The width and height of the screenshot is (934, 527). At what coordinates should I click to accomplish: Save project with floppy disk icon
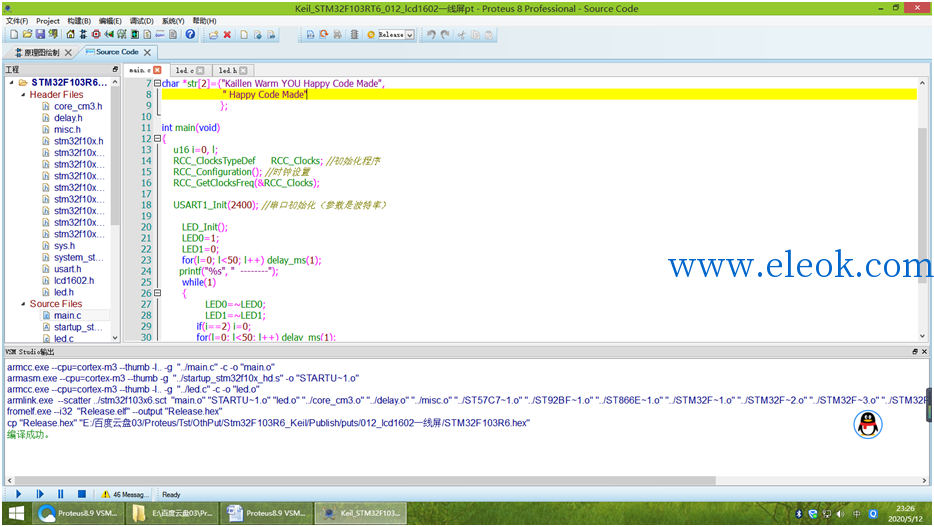pos(40,35)
